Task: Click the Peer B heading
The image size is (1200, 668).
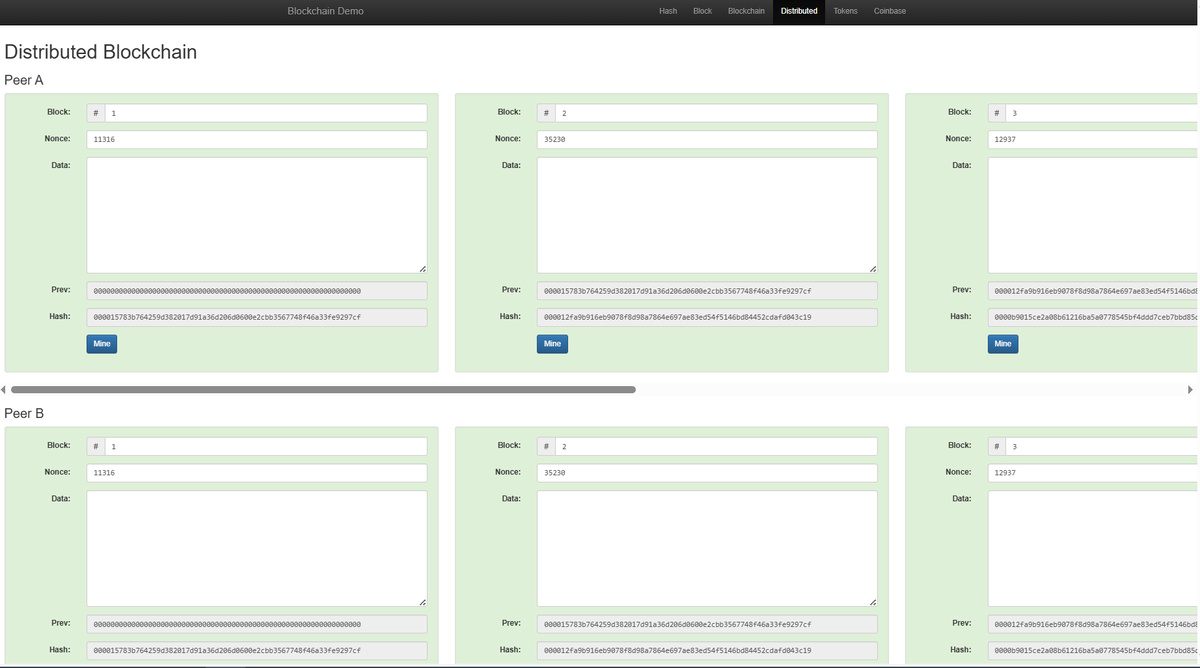Action: [x=24, y=413]
